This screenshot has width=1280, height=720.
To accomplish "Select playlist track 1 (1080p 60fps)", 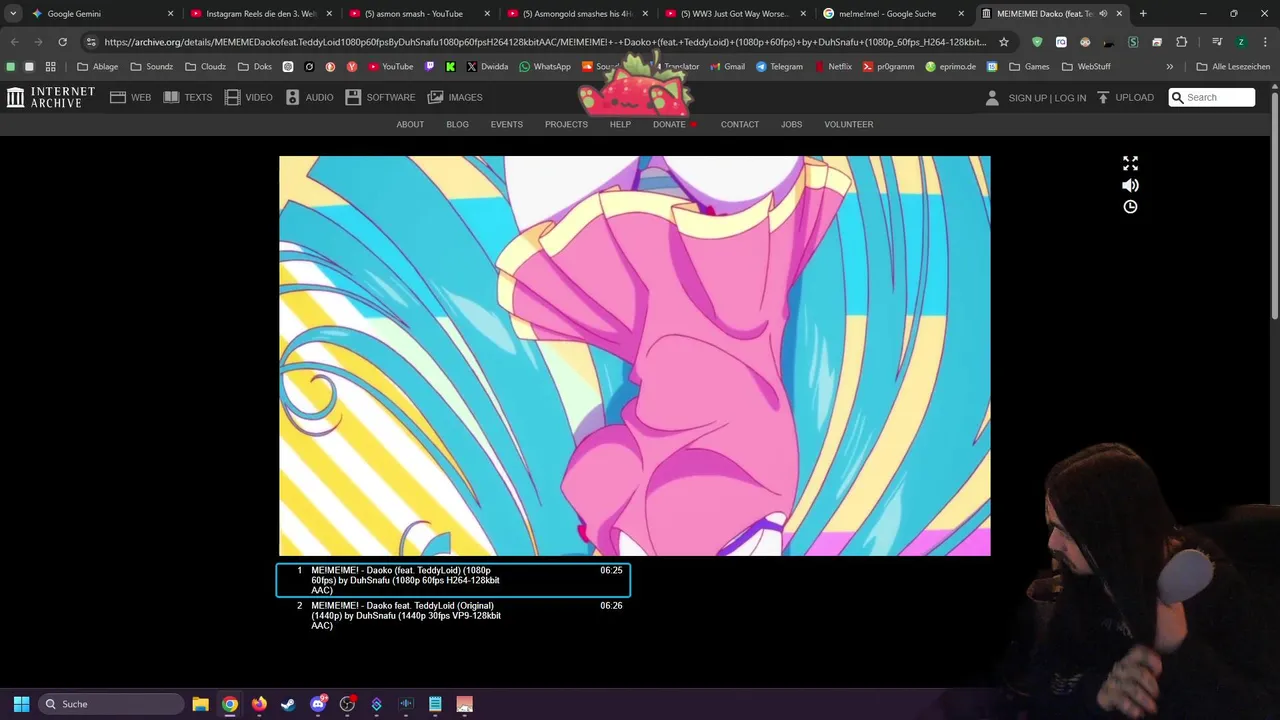I will tap(453, 580).
